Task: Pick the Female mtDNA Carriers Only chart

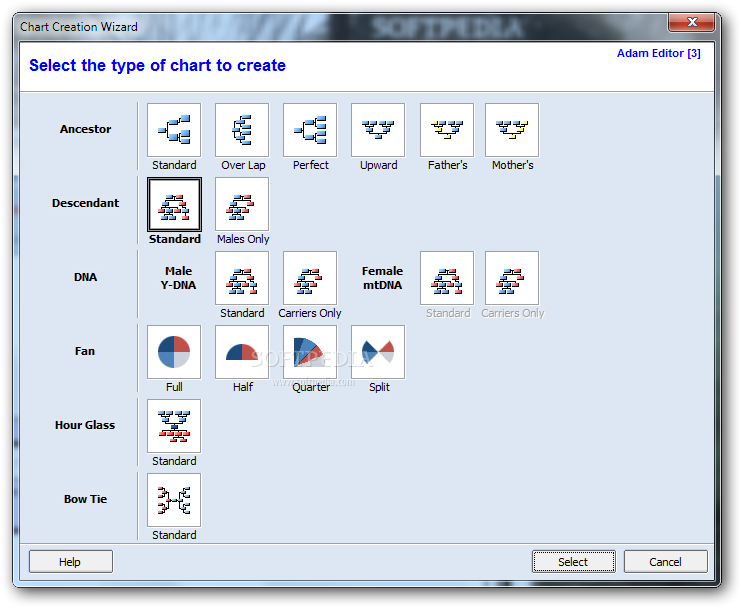Action: 512,278
